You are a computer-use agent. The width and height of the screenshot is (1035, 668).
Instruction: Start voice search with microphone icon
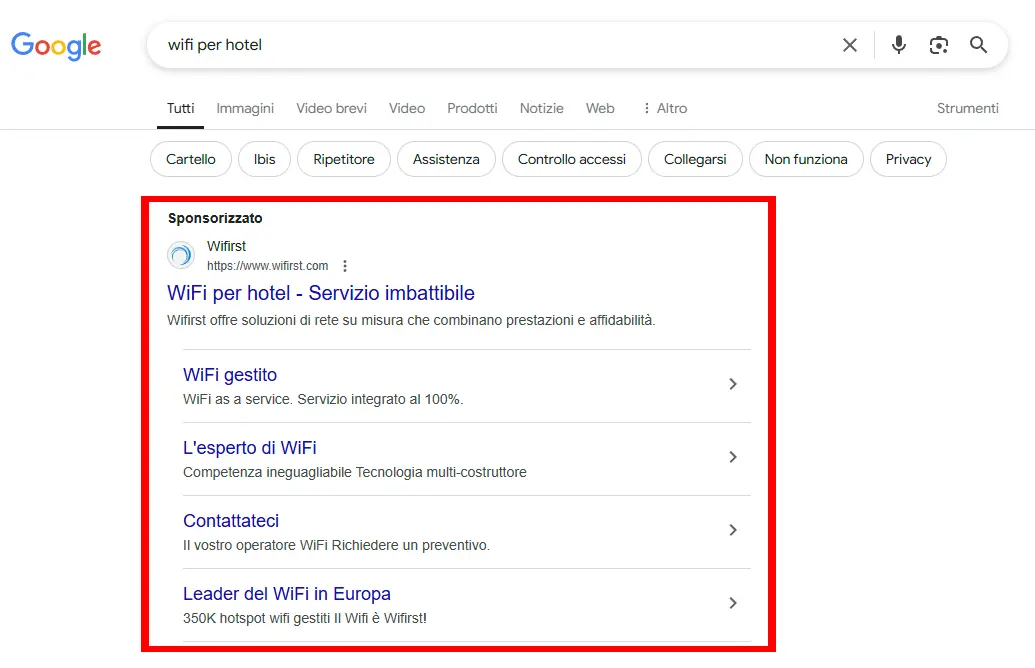pyautogui.click(x=898, y=45)
